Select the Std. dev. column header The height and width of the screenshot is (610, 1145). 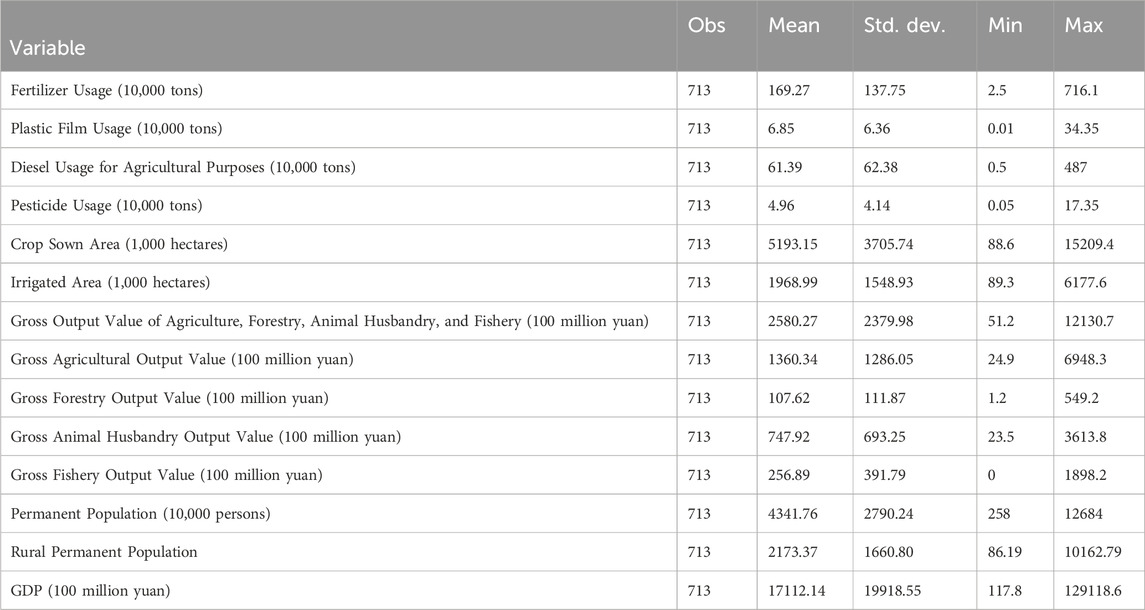tap(904, 25)
